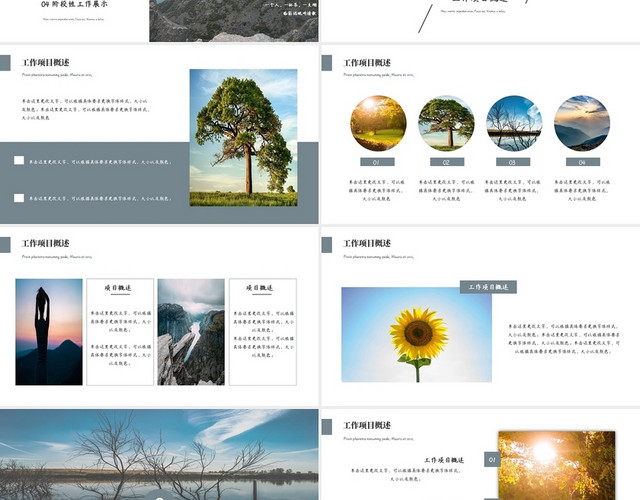Click 工作项目概述 title on the sunflower slide
This screenshot has height=500, width=640.
point(367,243)
